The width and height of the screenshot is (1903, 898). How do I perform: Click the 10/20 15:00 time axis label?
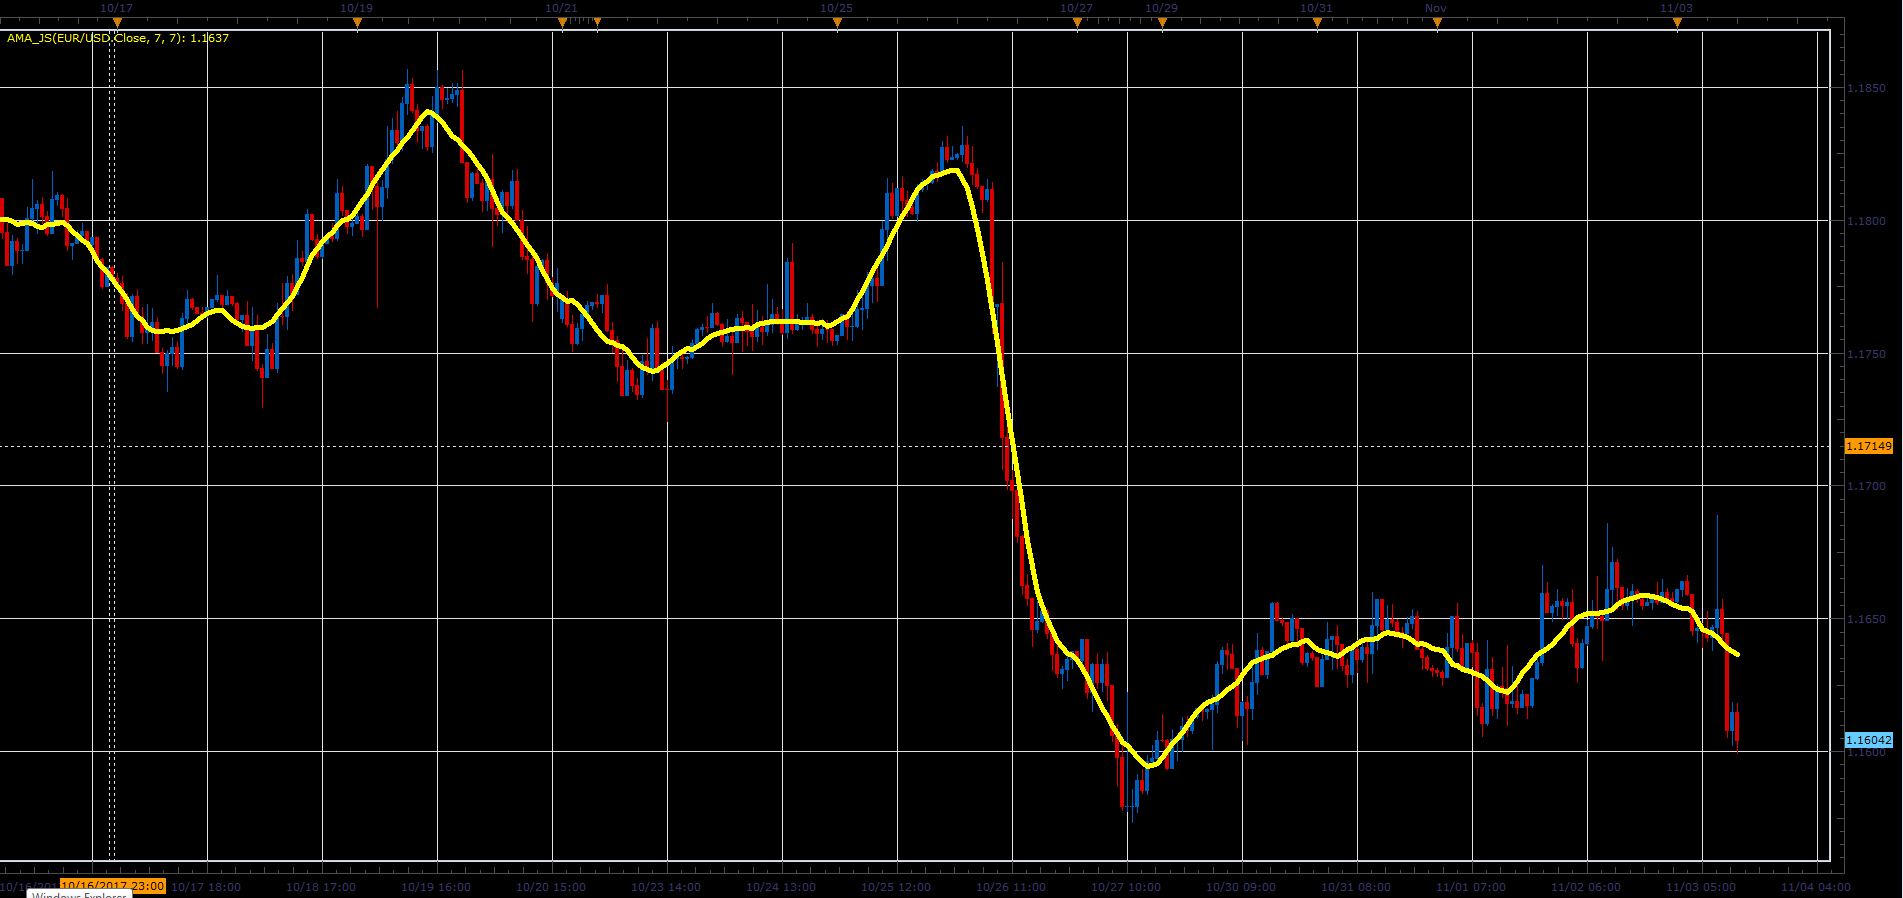tap(551, 887)
